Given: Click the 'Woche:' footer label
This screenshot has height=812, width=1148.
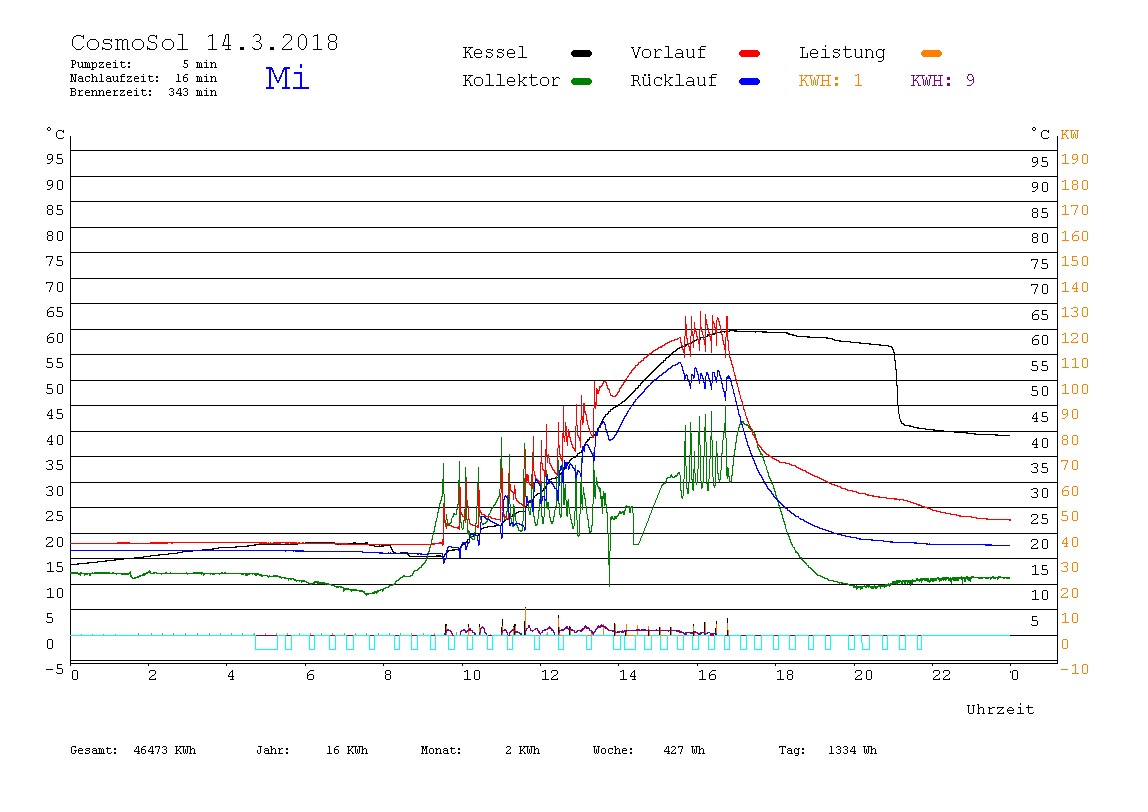Looking at the screenshot, I should [614, 750].
